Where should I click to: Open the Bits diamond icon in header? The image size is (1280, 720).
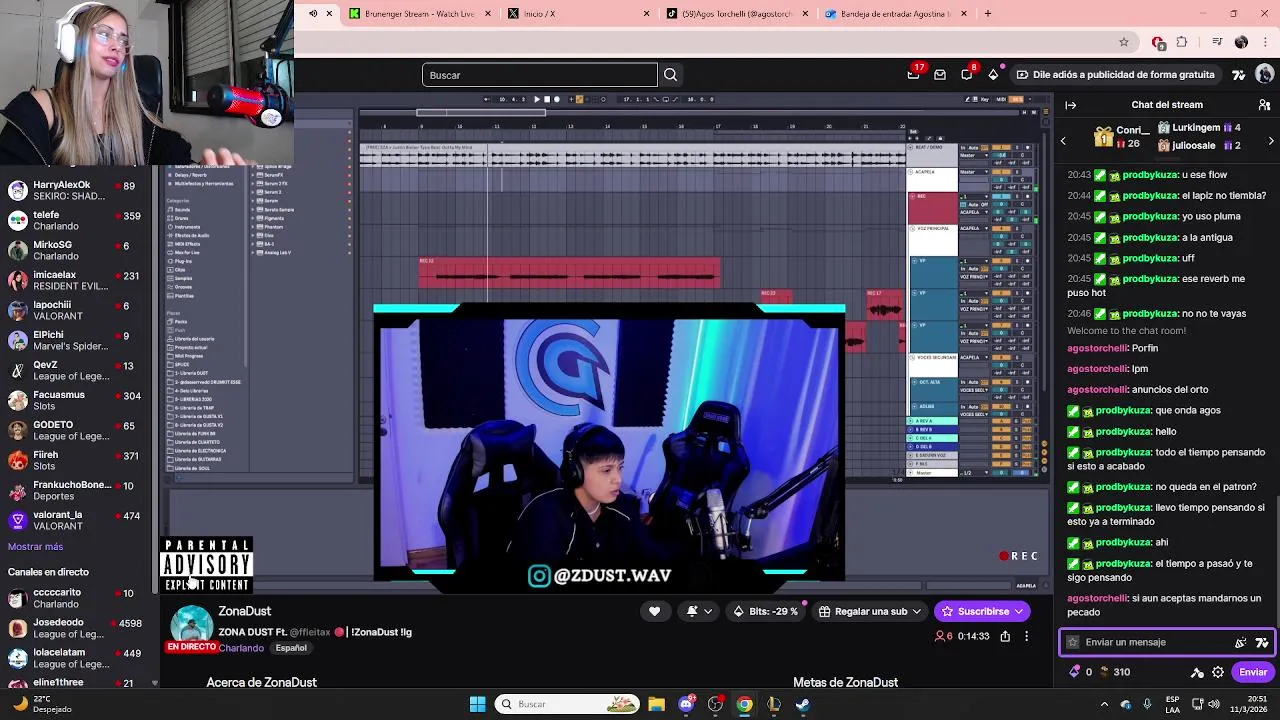click(993, 74)
